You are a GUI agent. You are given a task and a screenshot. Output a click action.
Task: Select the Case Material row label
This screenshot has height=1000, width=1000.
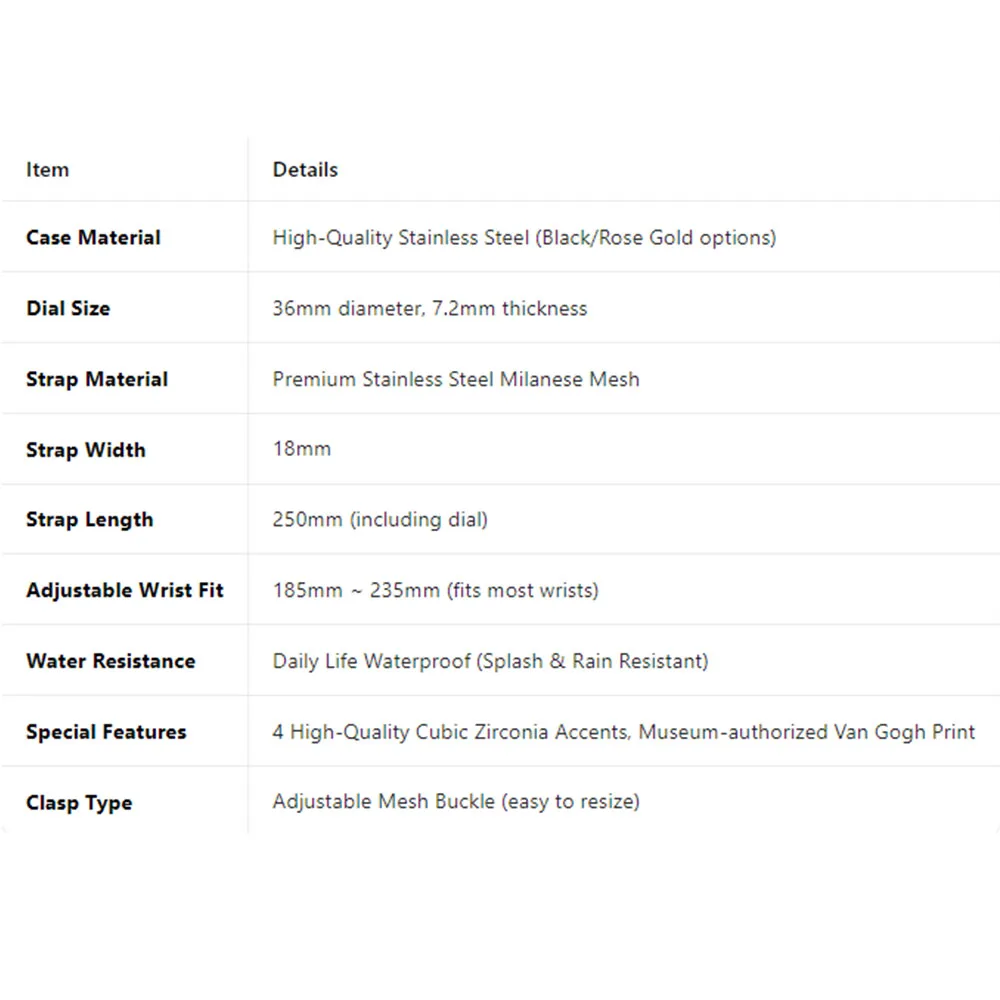click(x=93, y=237)
